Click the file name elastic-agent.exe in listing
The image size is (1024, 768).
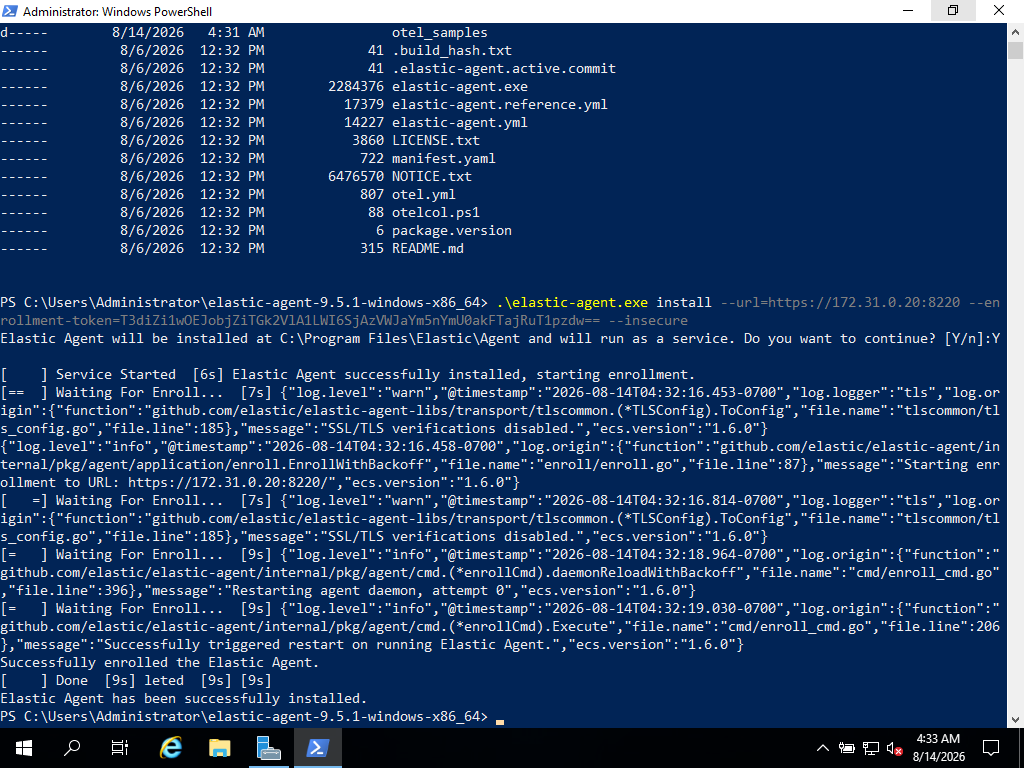coord(460,86)
